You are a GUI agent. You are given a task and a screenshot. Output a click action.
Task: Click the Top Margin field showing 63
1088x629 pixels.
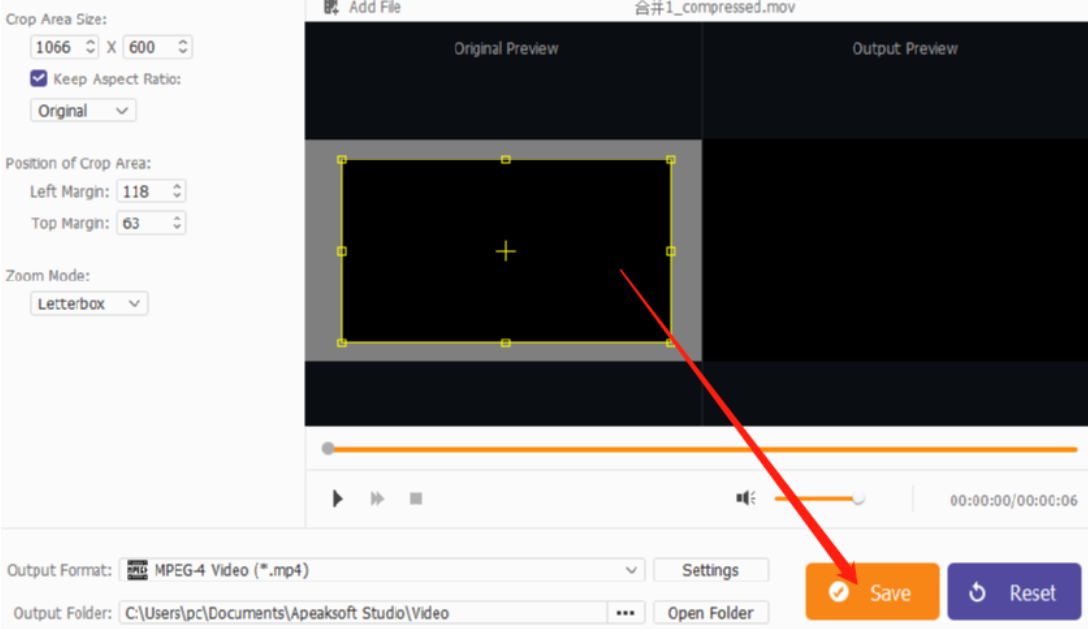click(x=151, y=223)
